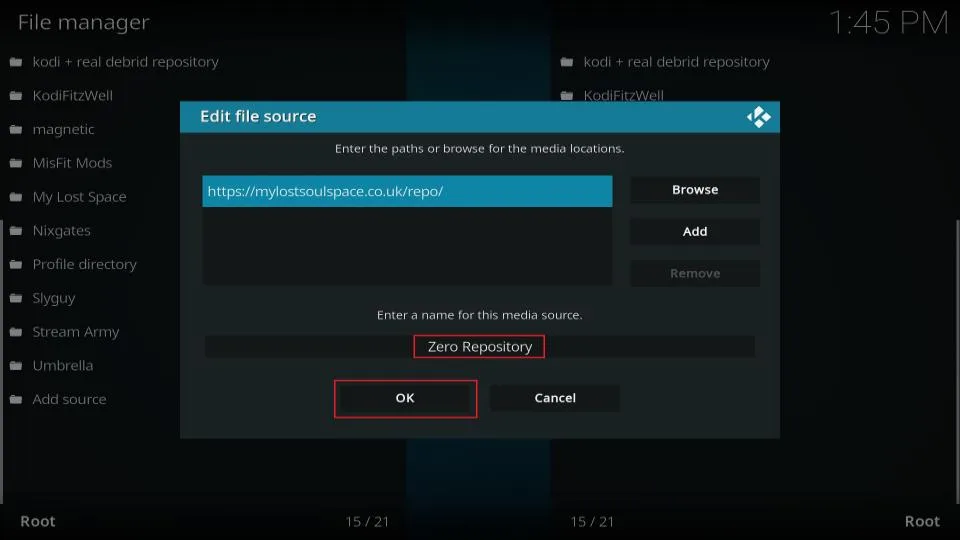This screenshot has width=960, height=540.
Task: Open right-pane kodi + real debrid repository
Action: point(676,62)
